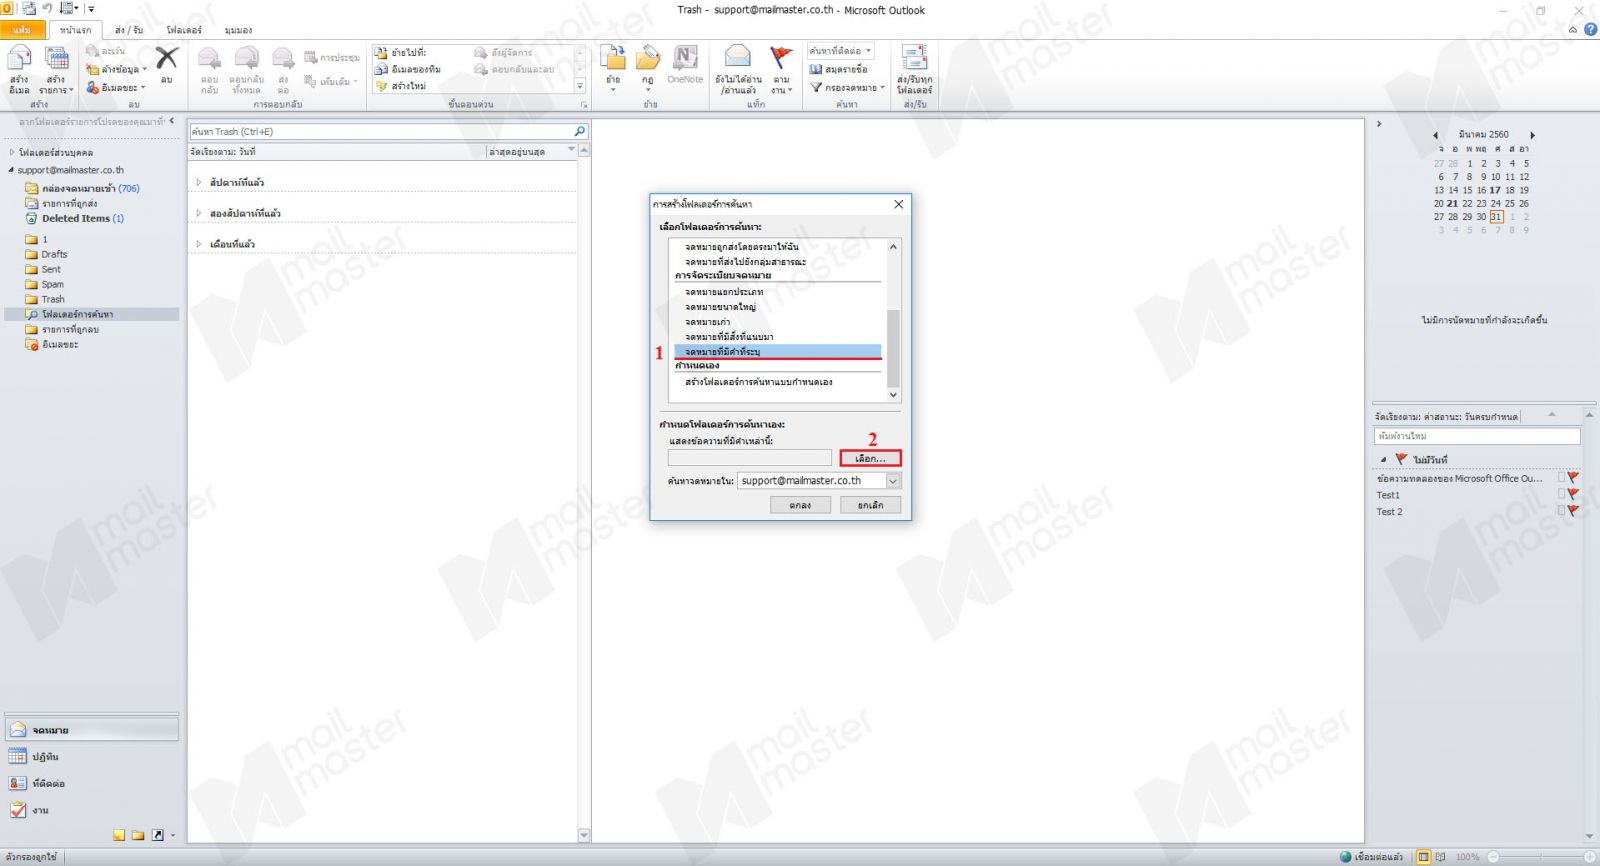
Task: Mark Test 2 task complete checkbox
Action: 1561,511
